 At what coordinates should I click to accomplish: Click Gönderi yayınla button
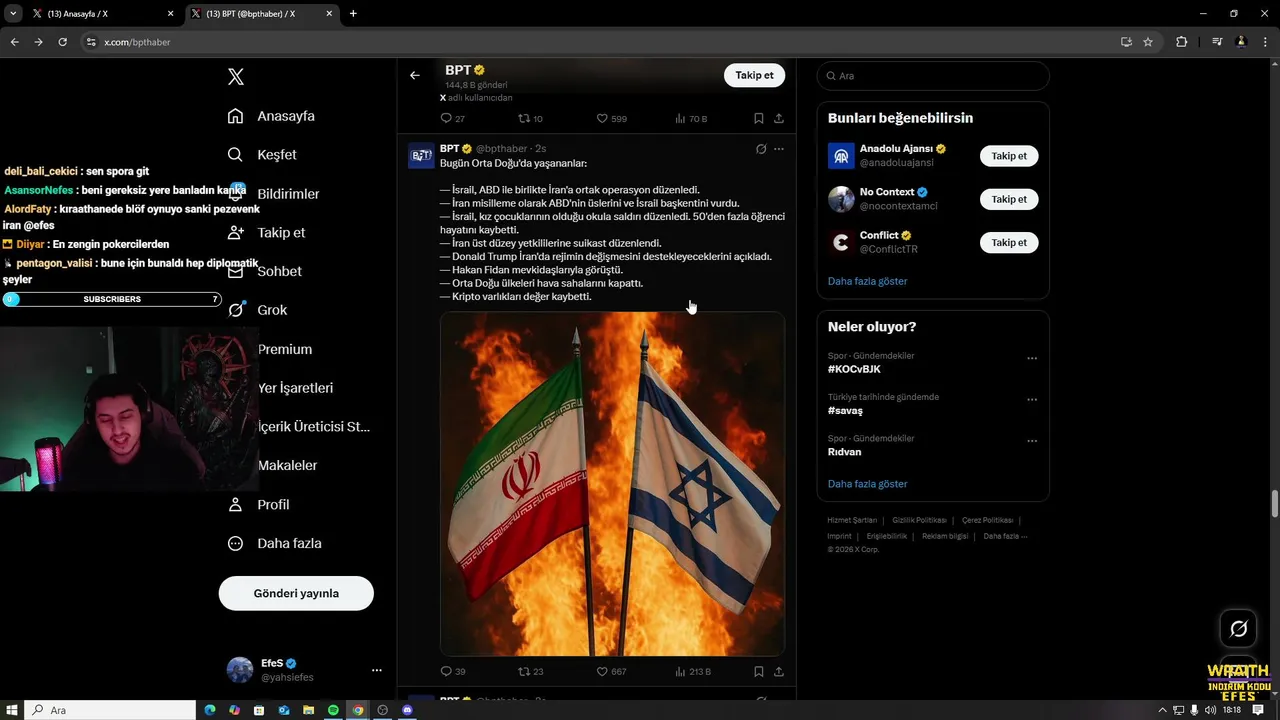296,593
